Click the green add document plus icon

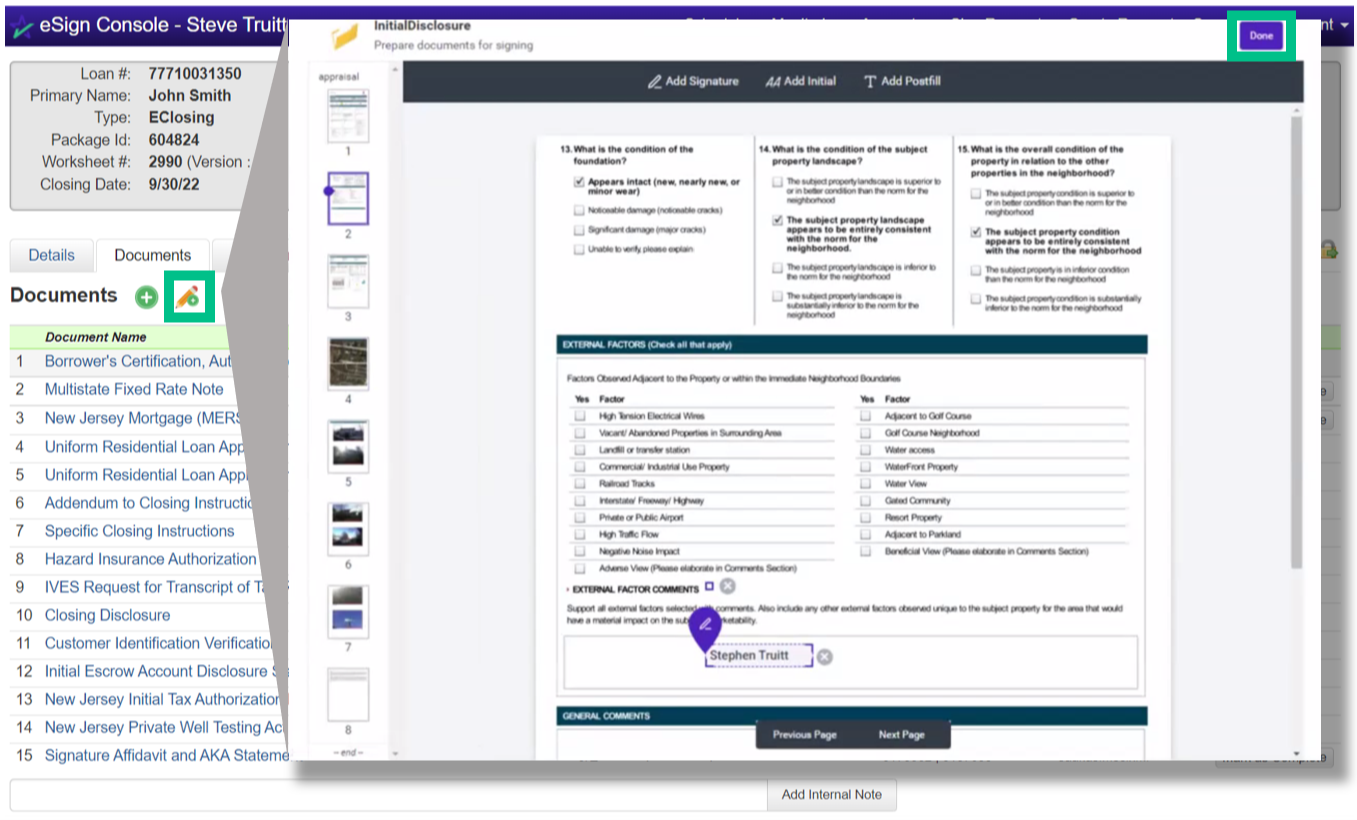pos(146,297)
